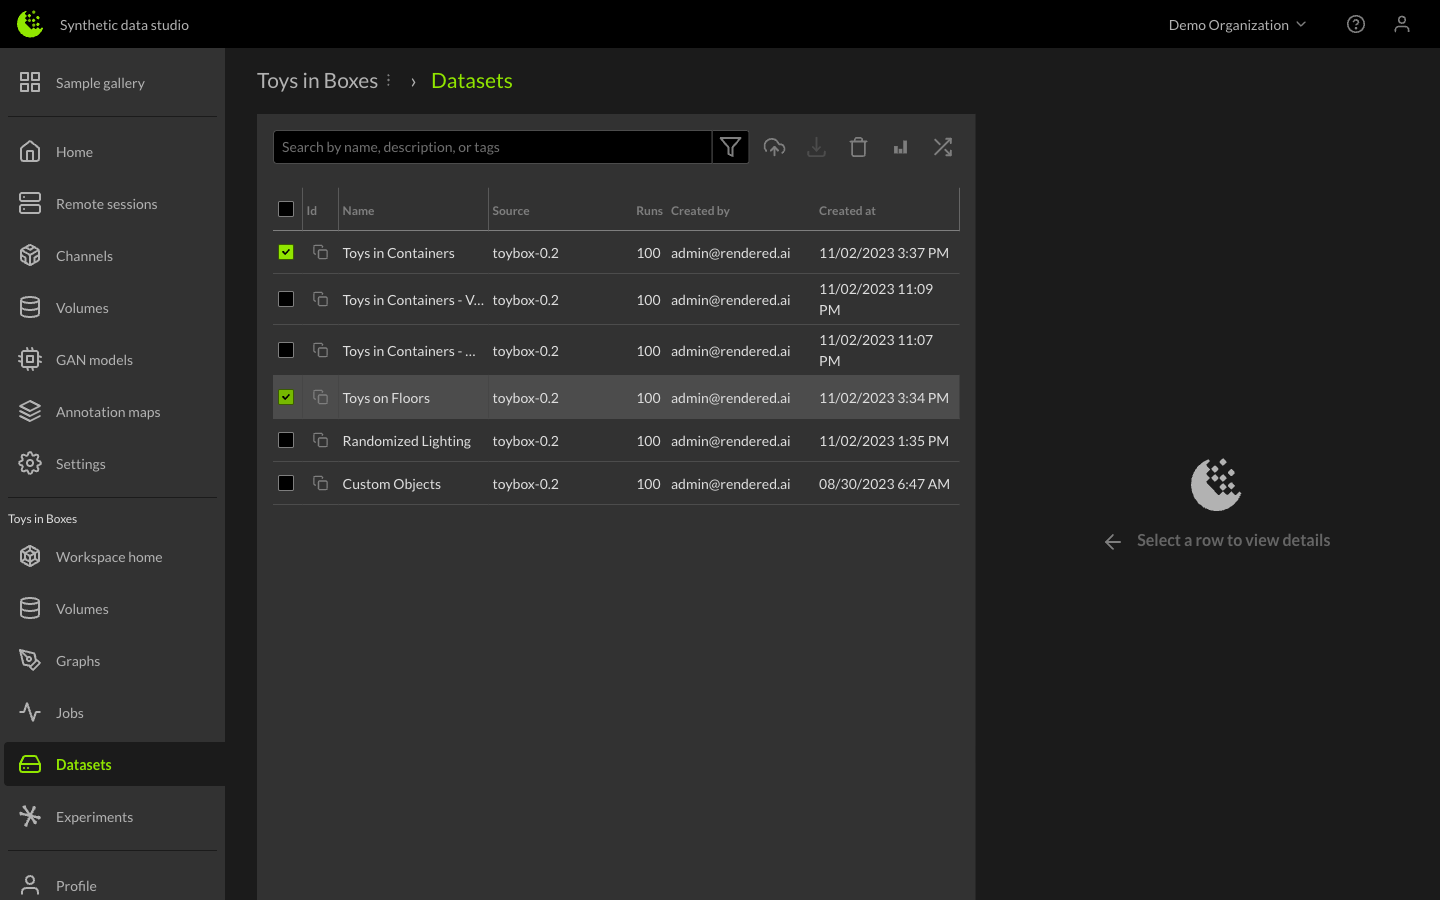The image size is (1440, 900).
Task: Copy the ID of the Custom Objects dataset
Action: click(x=320, y=483)
